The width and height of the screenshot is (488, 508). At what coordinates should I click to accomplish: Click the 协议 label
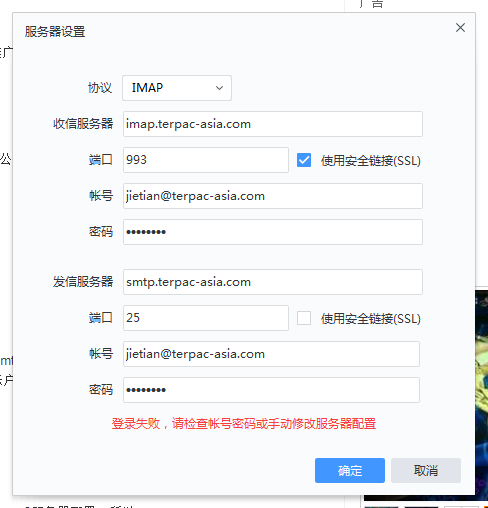click(x=100, y=88)
